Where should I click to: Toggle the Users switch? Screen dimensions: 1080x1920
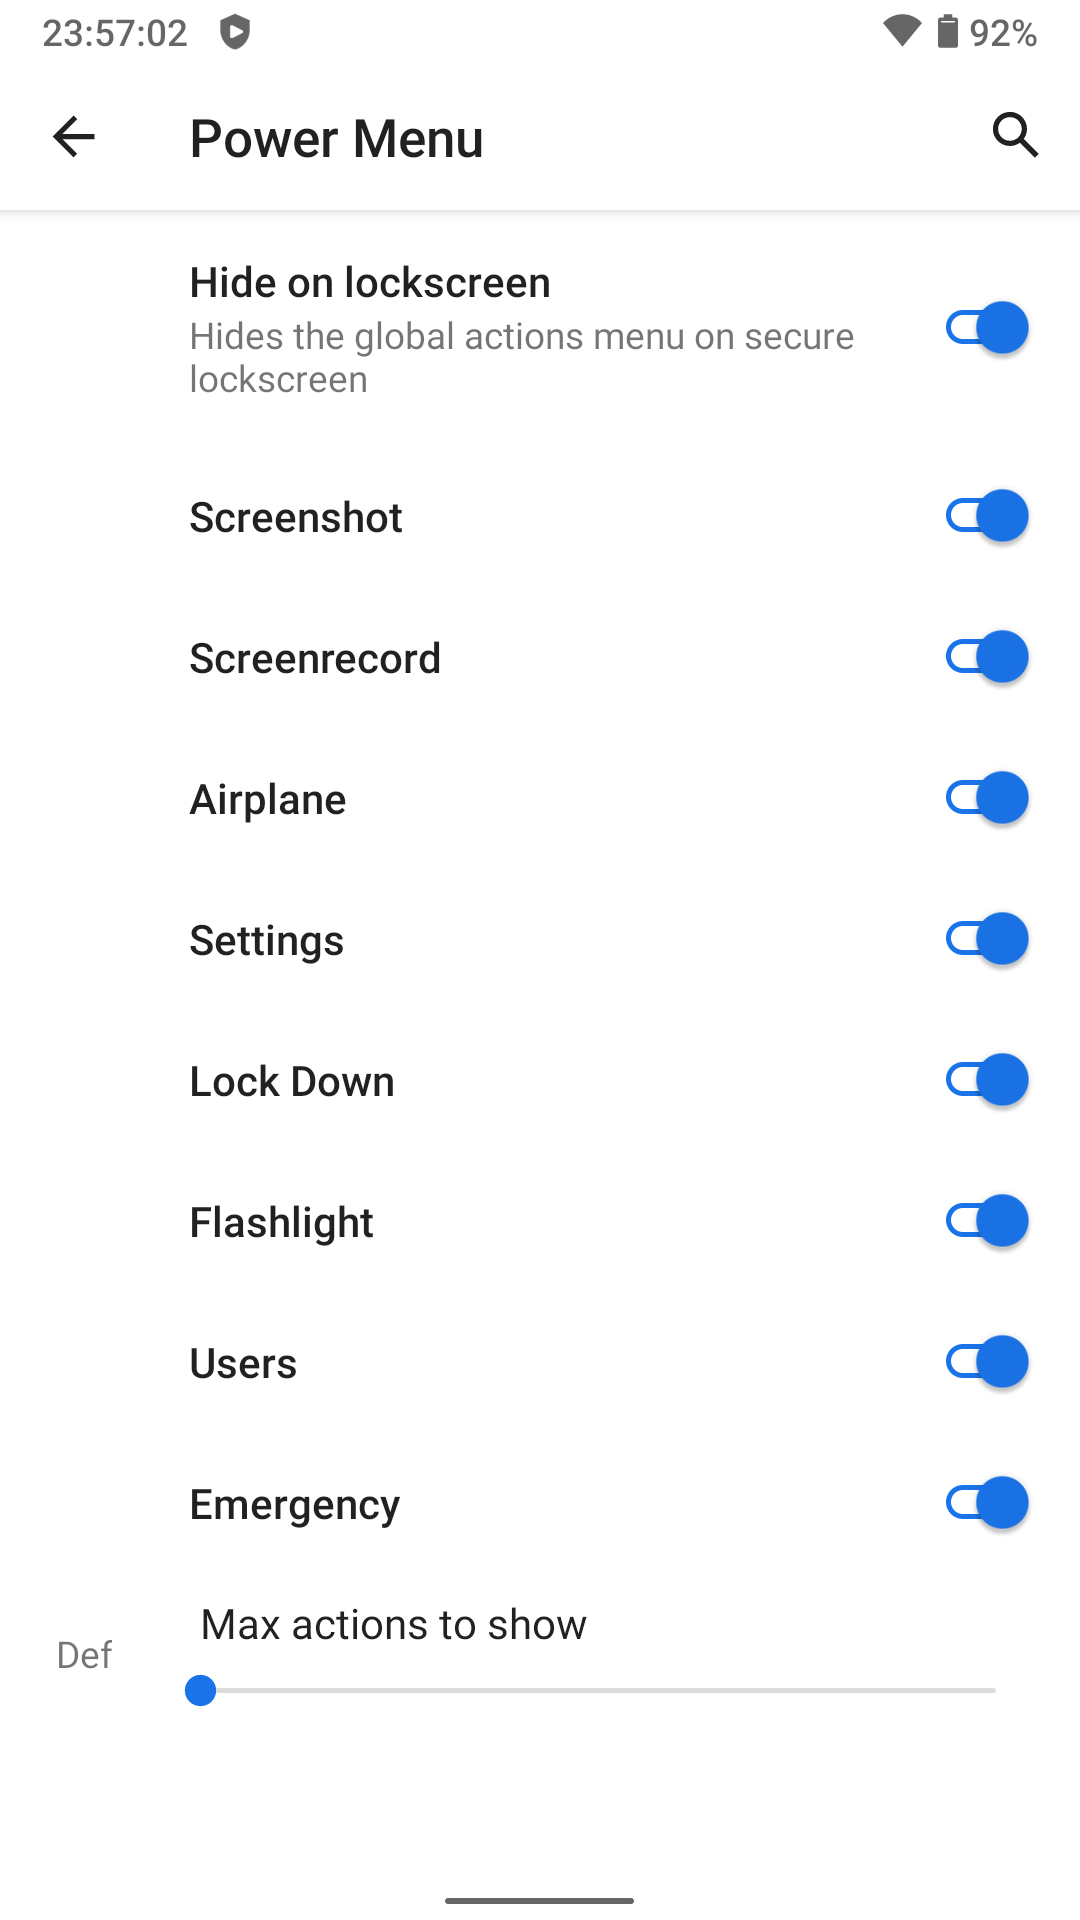(987, 1362)
